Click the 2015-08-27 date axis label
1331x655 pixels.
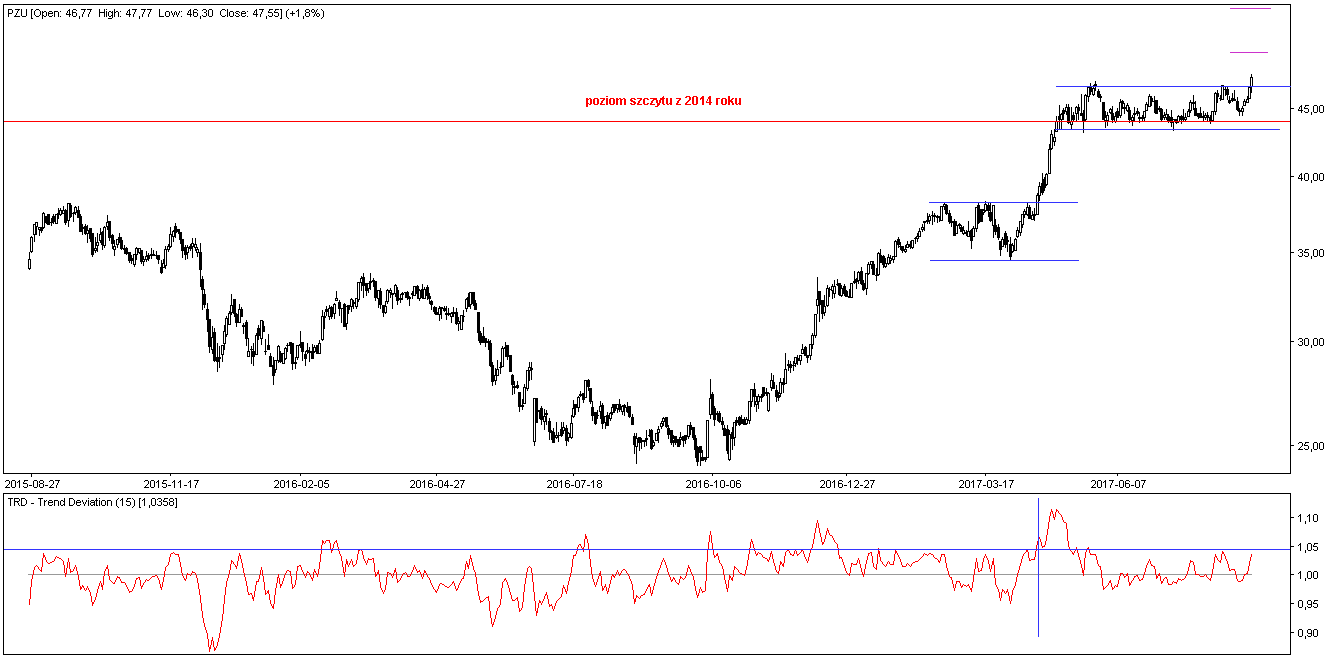[32, 482]
